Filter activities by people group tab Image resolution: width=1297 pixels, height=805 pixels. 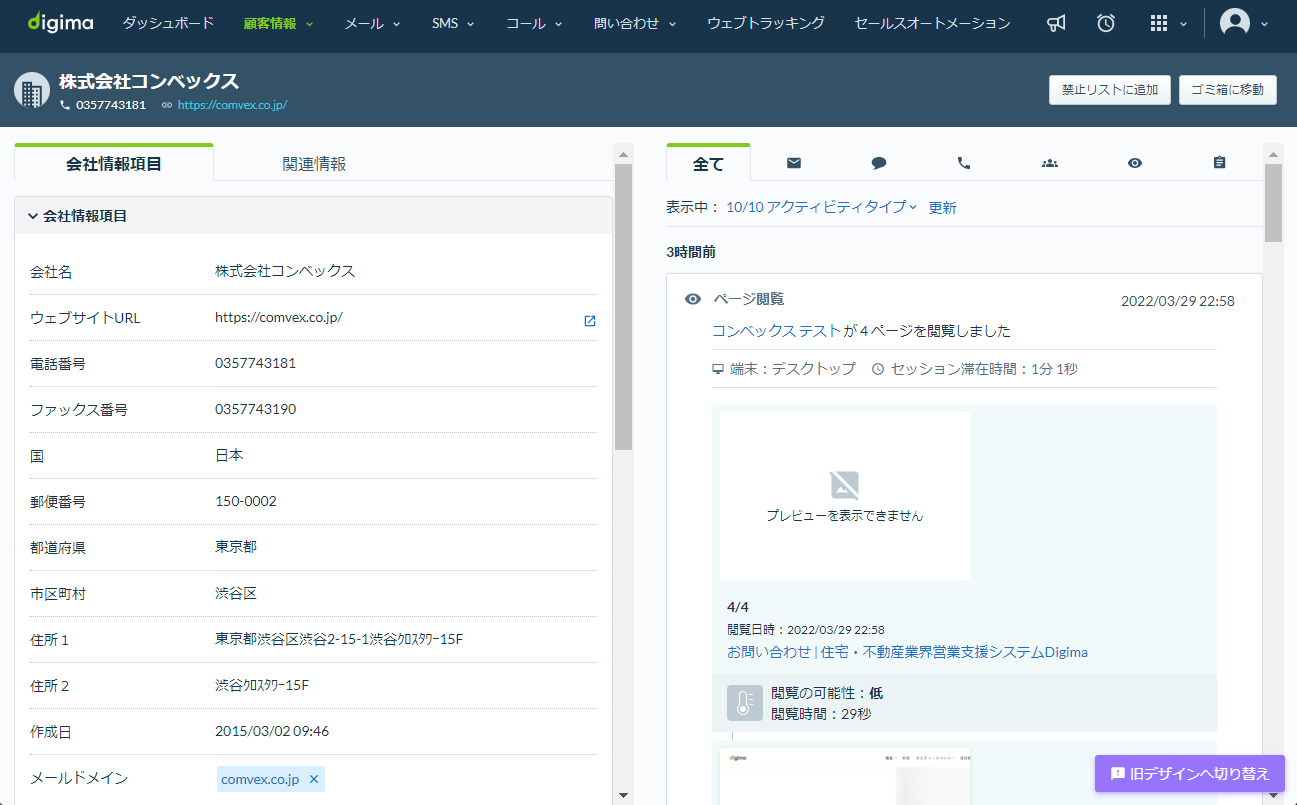[x=1049, y=162]
